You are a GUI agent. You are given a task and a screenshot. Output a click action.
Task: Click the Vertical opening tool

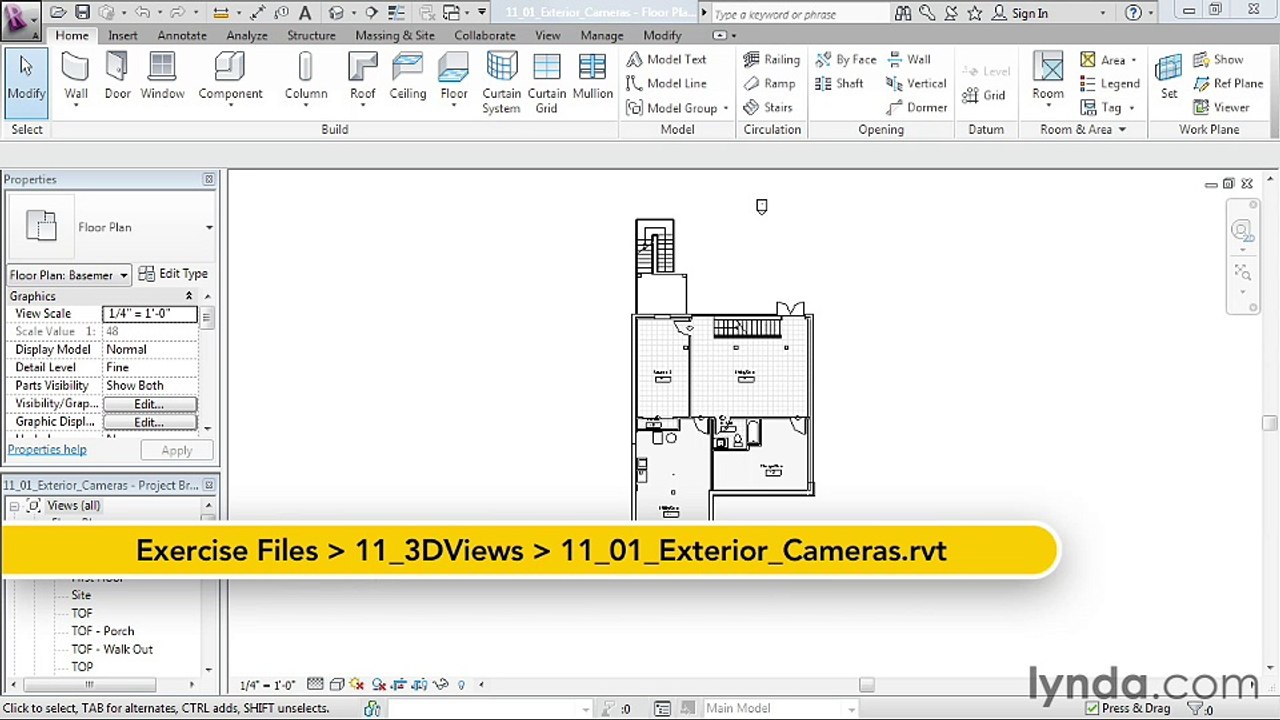916,83
